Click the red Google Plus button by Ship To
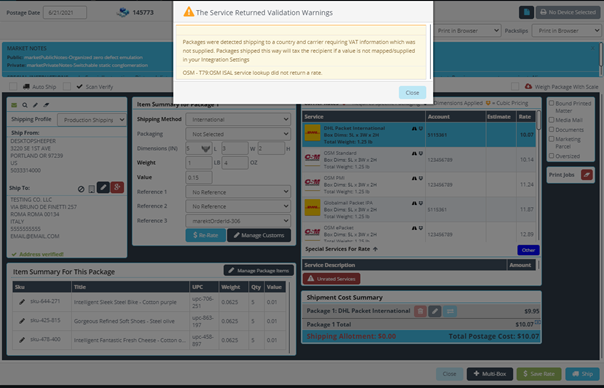 click(x=117, y=188)
